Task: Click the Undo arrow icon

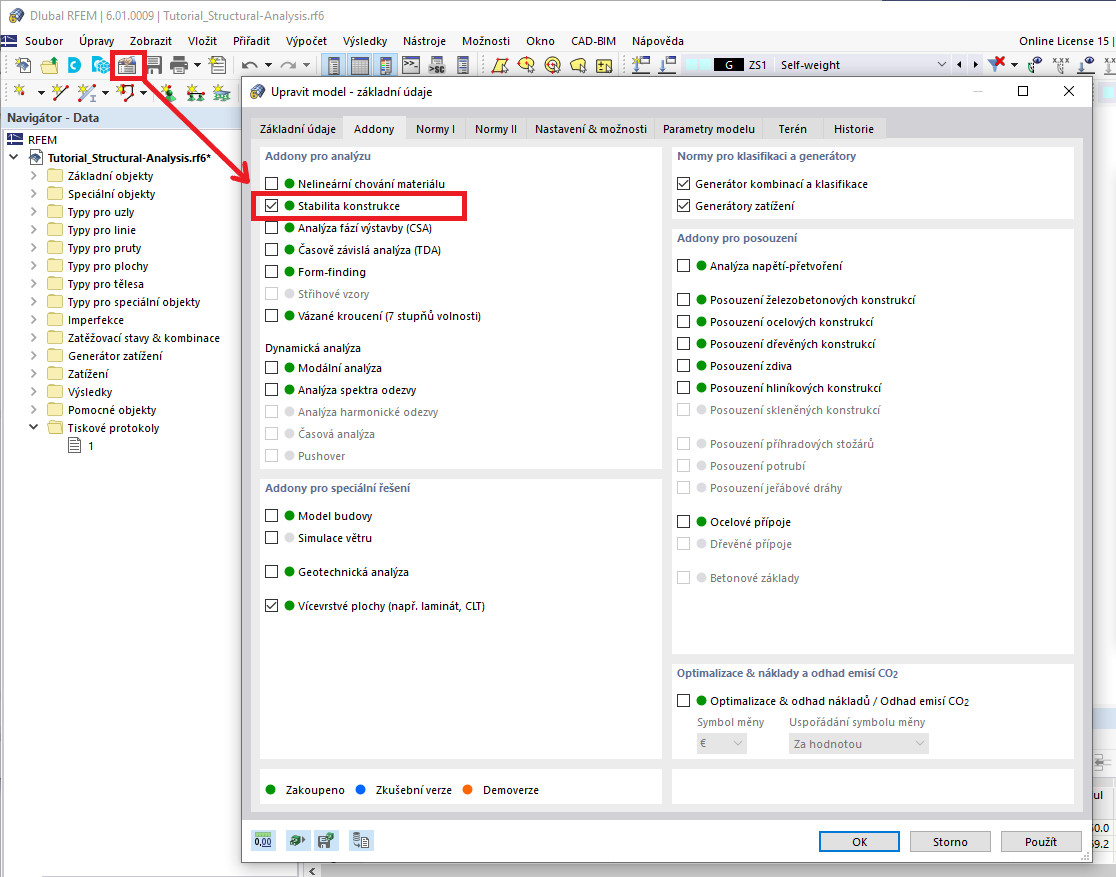Action: click(250, 65)
